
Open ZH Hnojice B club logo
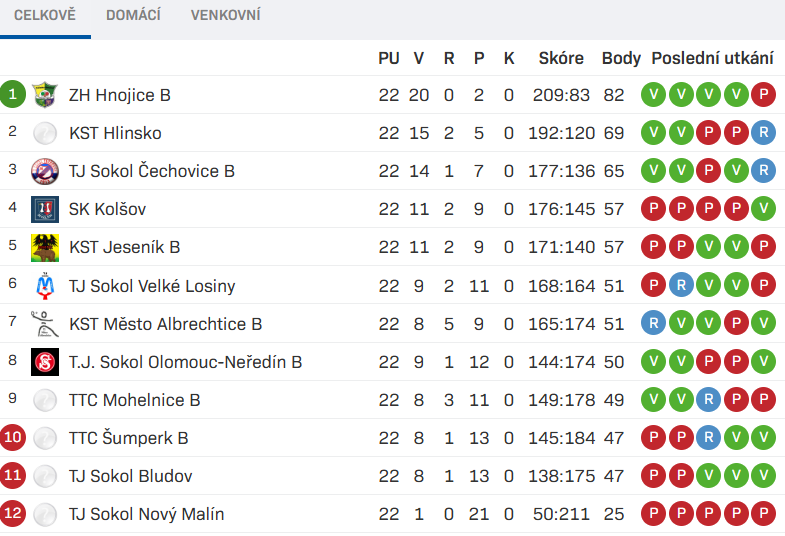(x=45, y=95)
